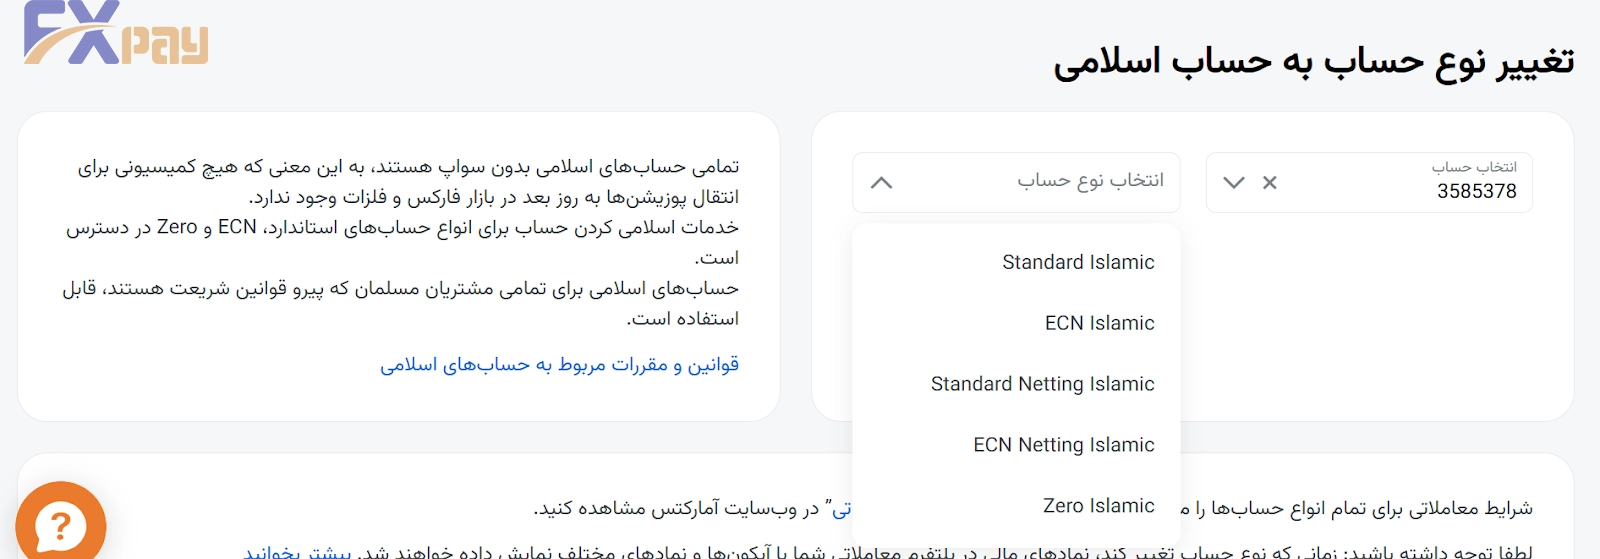The width and height of the screenshot is (1600, 559).
Task: Click the FXpay logo
Action: click(x=115, y=34)
